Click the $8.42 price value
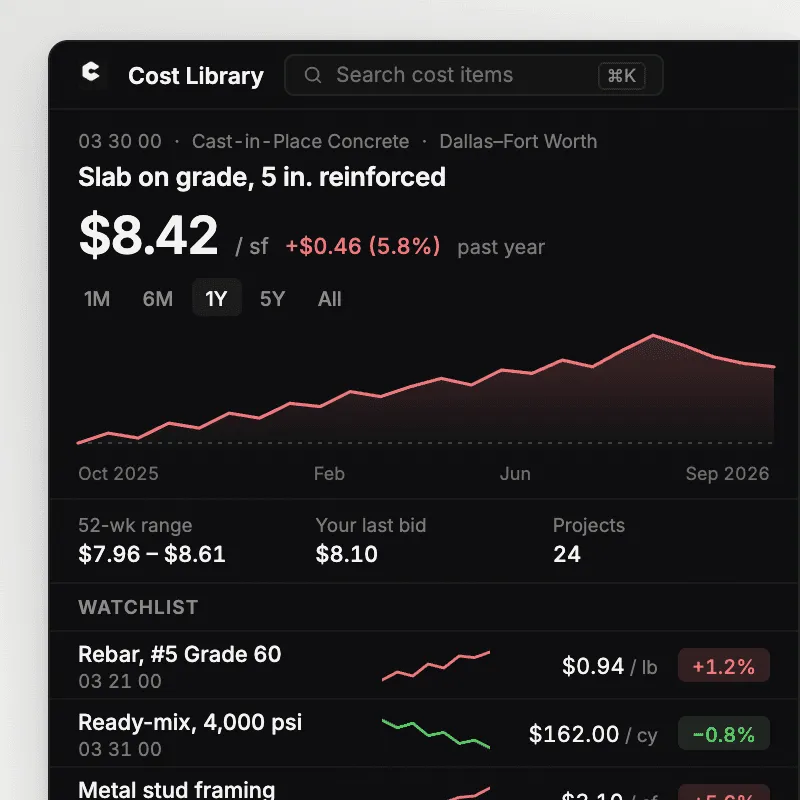 148,235
